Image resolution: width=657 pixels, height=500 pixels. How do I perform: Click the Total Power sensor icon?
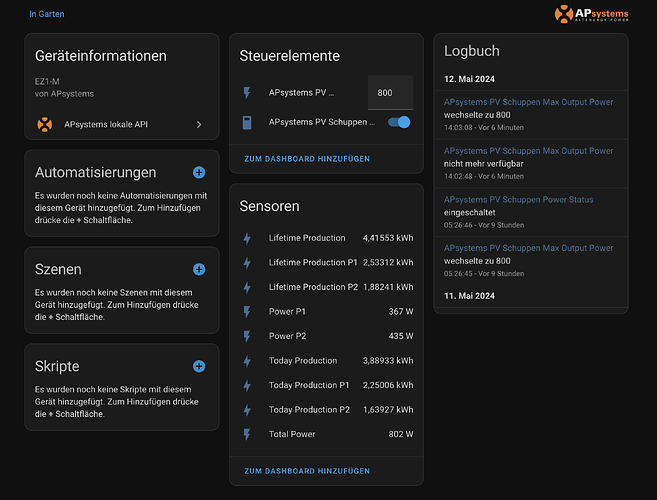tap(247, 434)
